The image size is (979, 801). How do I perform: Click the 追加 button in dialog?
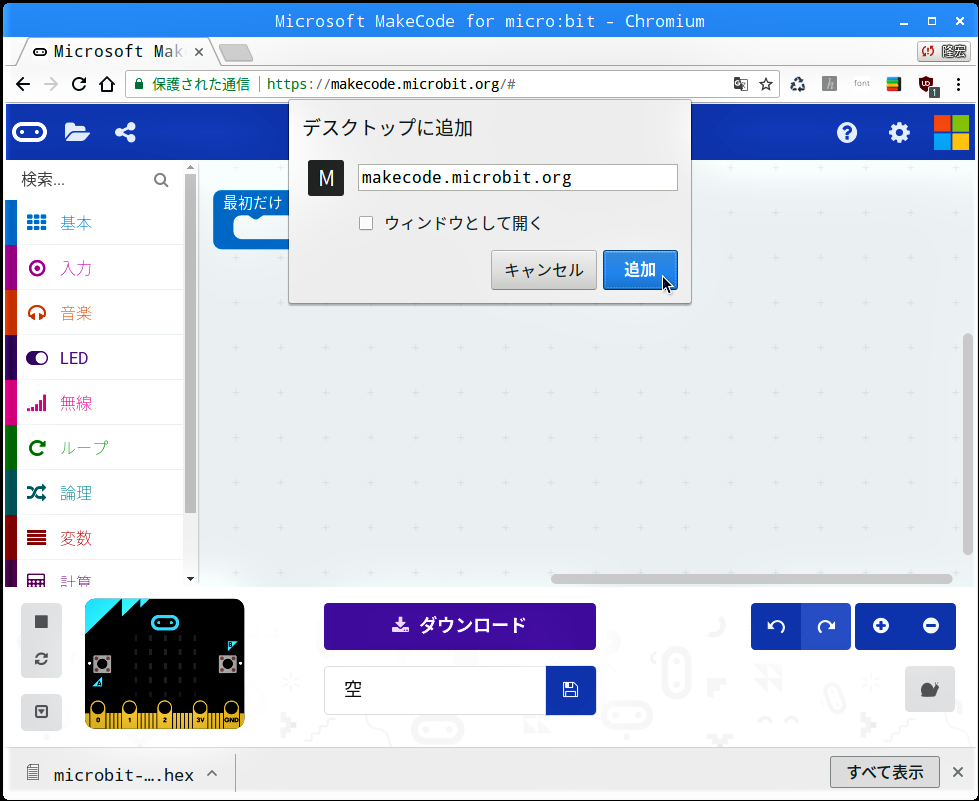pyautogui.click(x=640, y=270)
